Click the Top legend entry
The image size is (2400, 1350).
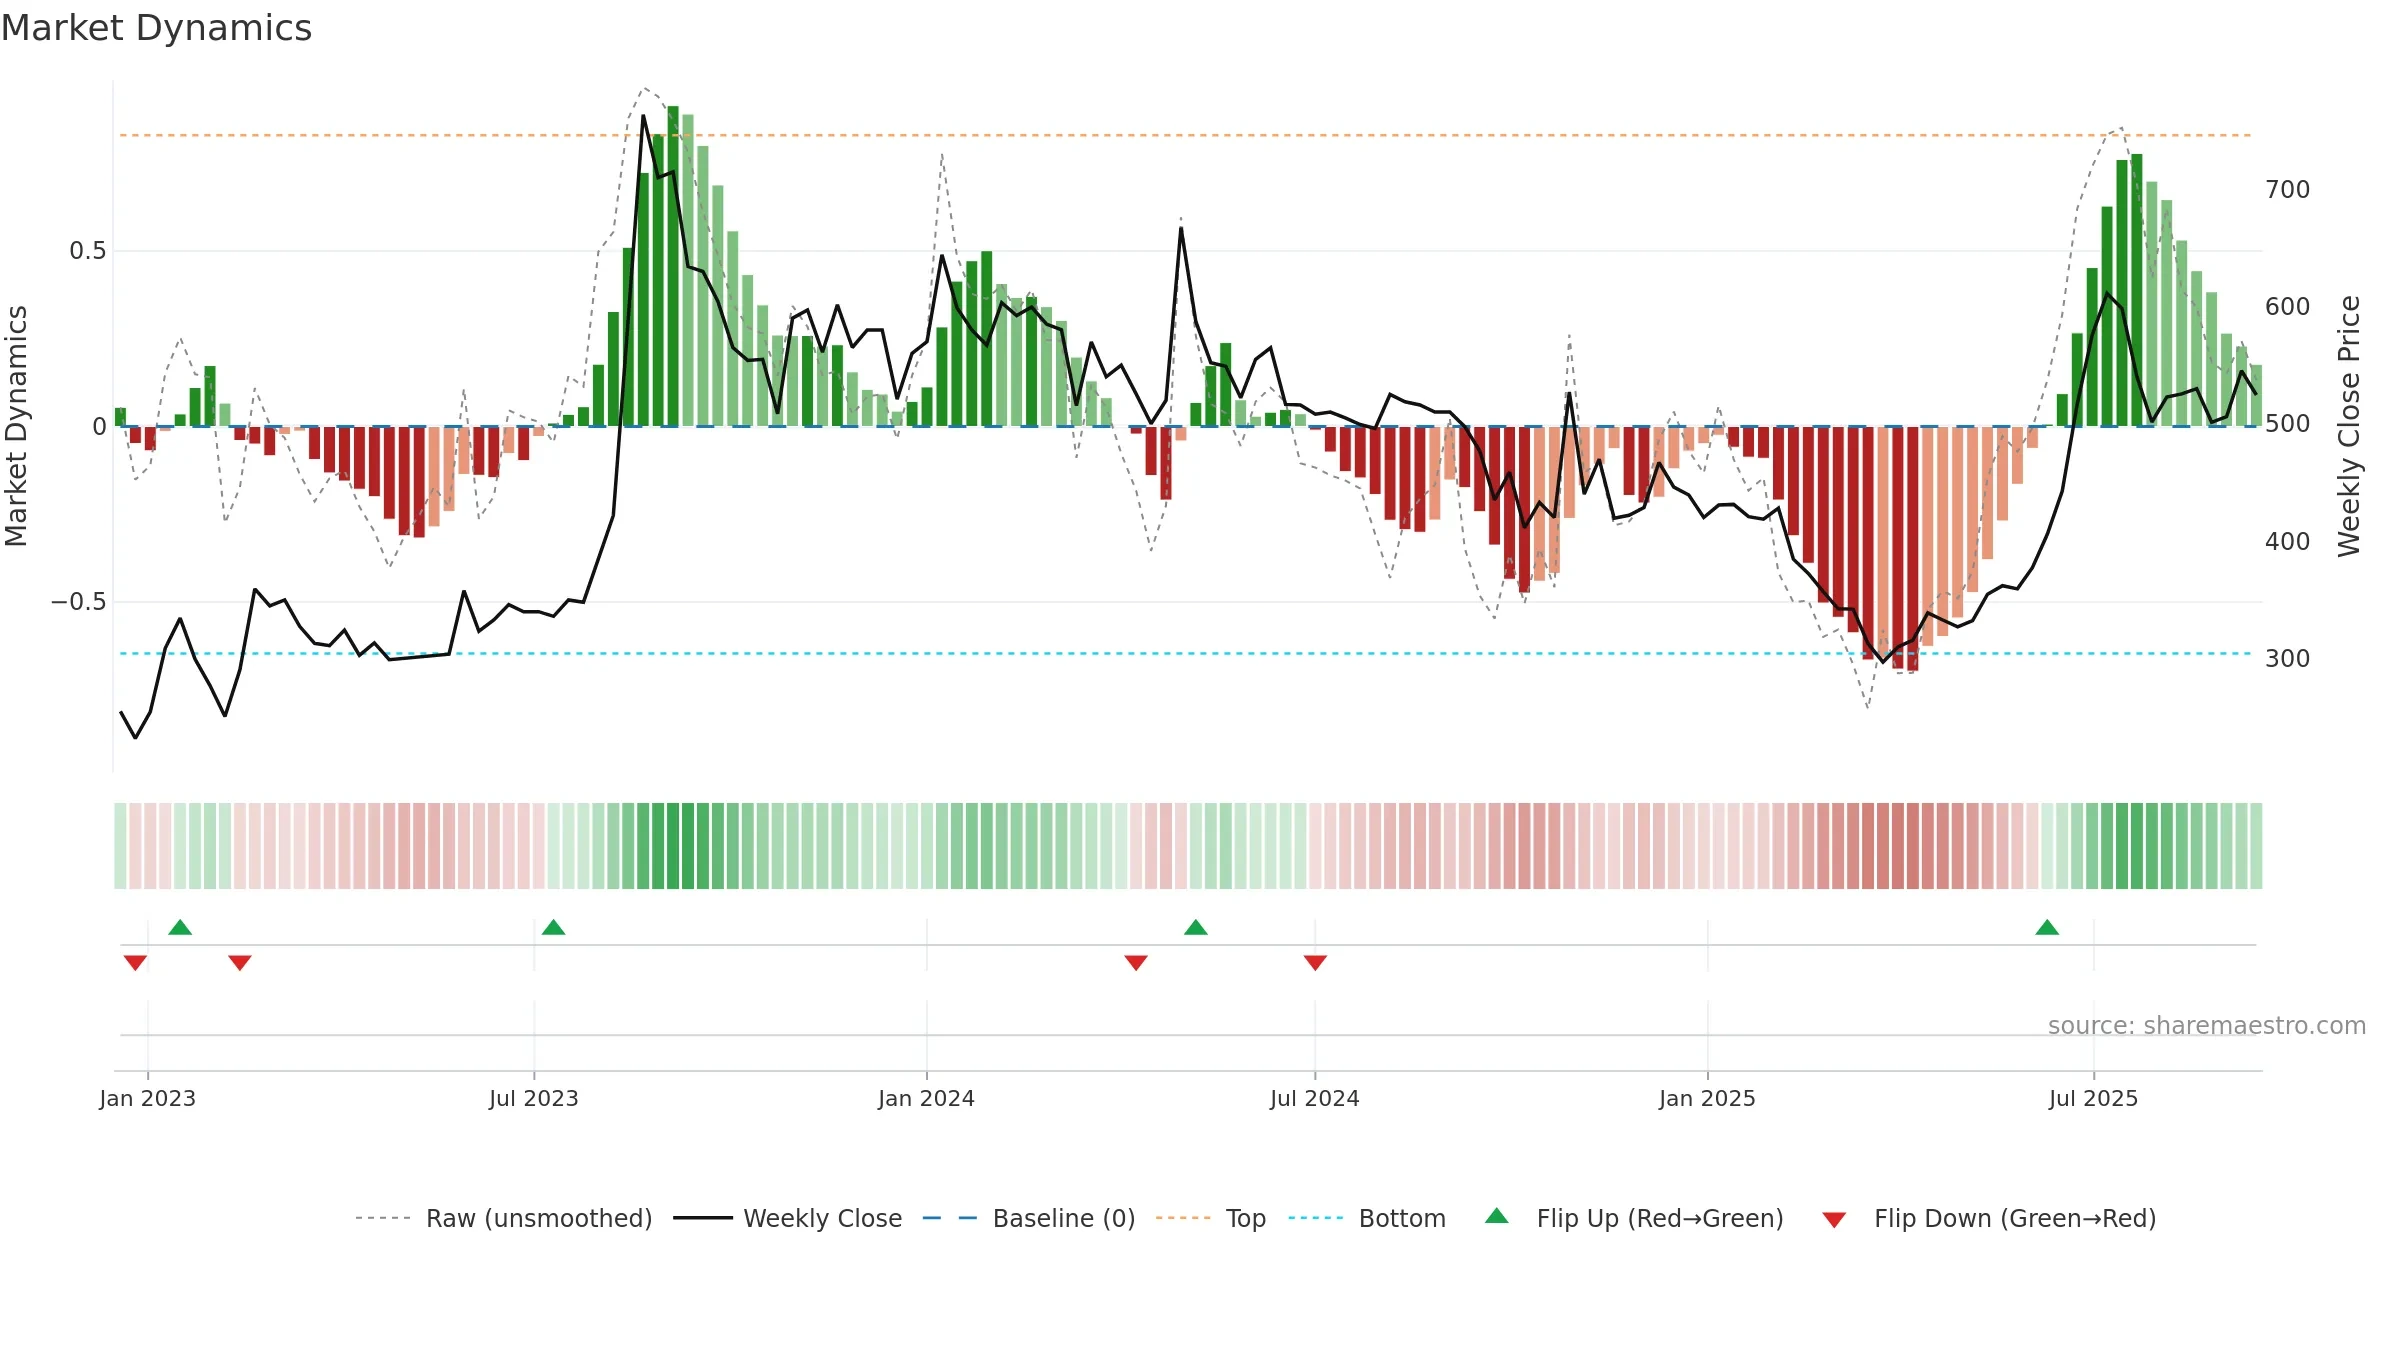[x=1210, y=1218]
